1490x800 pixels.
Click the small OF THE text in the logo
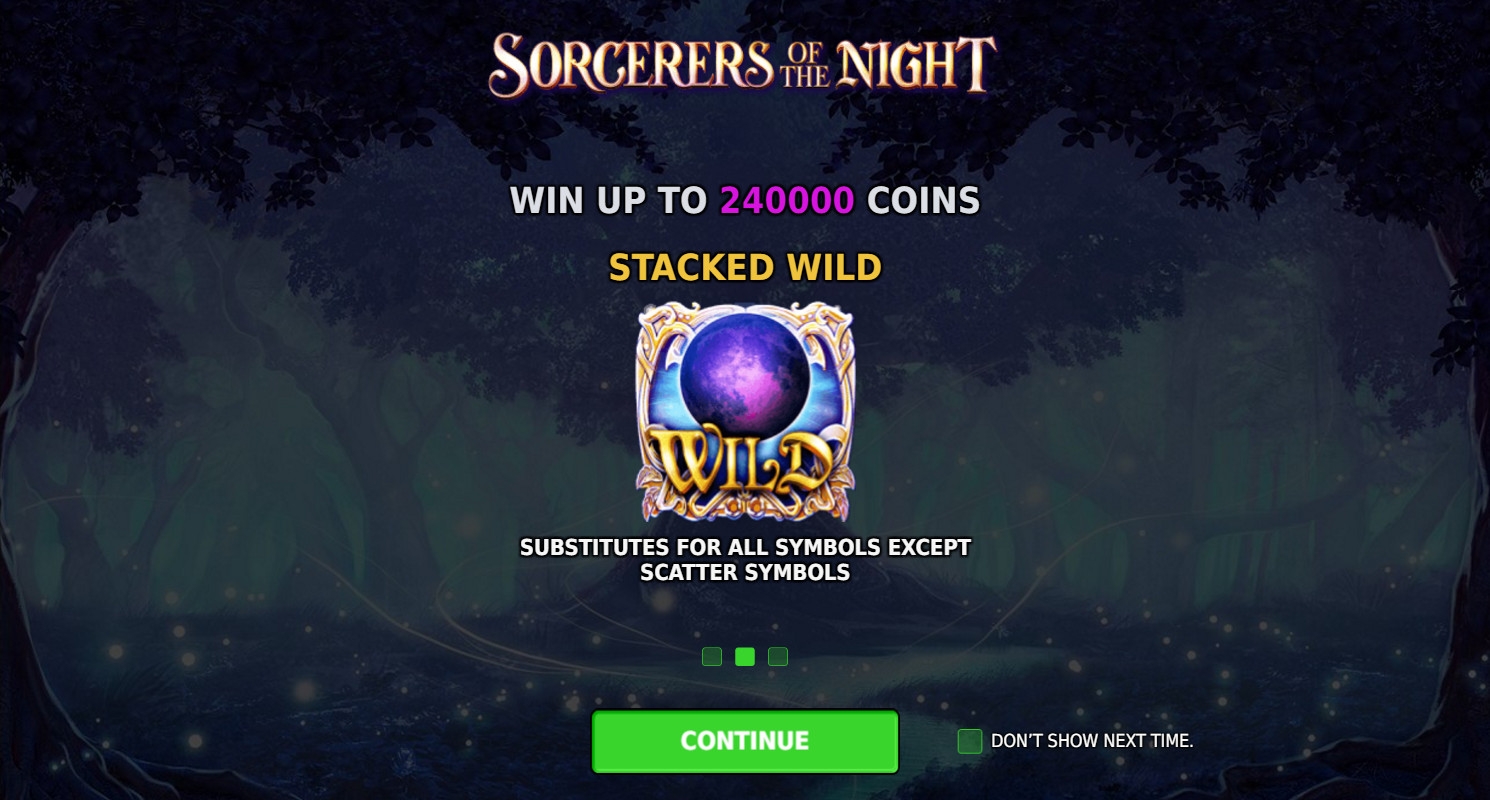804,66
